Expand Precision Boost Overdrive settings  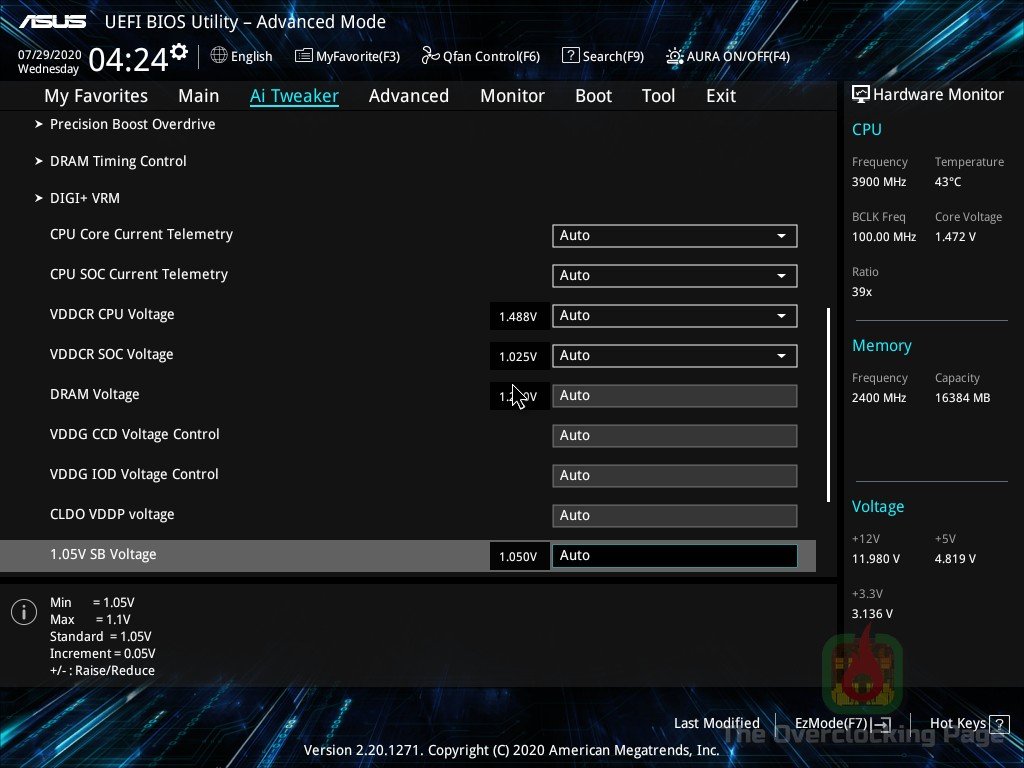pyautogui.click(x=132, y=124)
